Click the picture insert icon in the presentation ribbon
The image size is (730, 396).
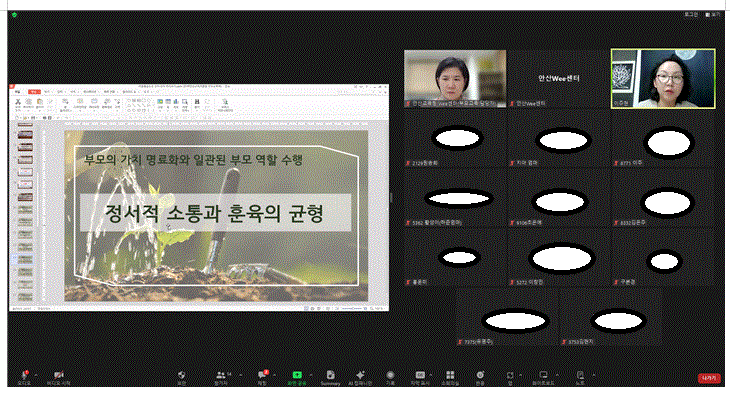(x=160, y=101)
